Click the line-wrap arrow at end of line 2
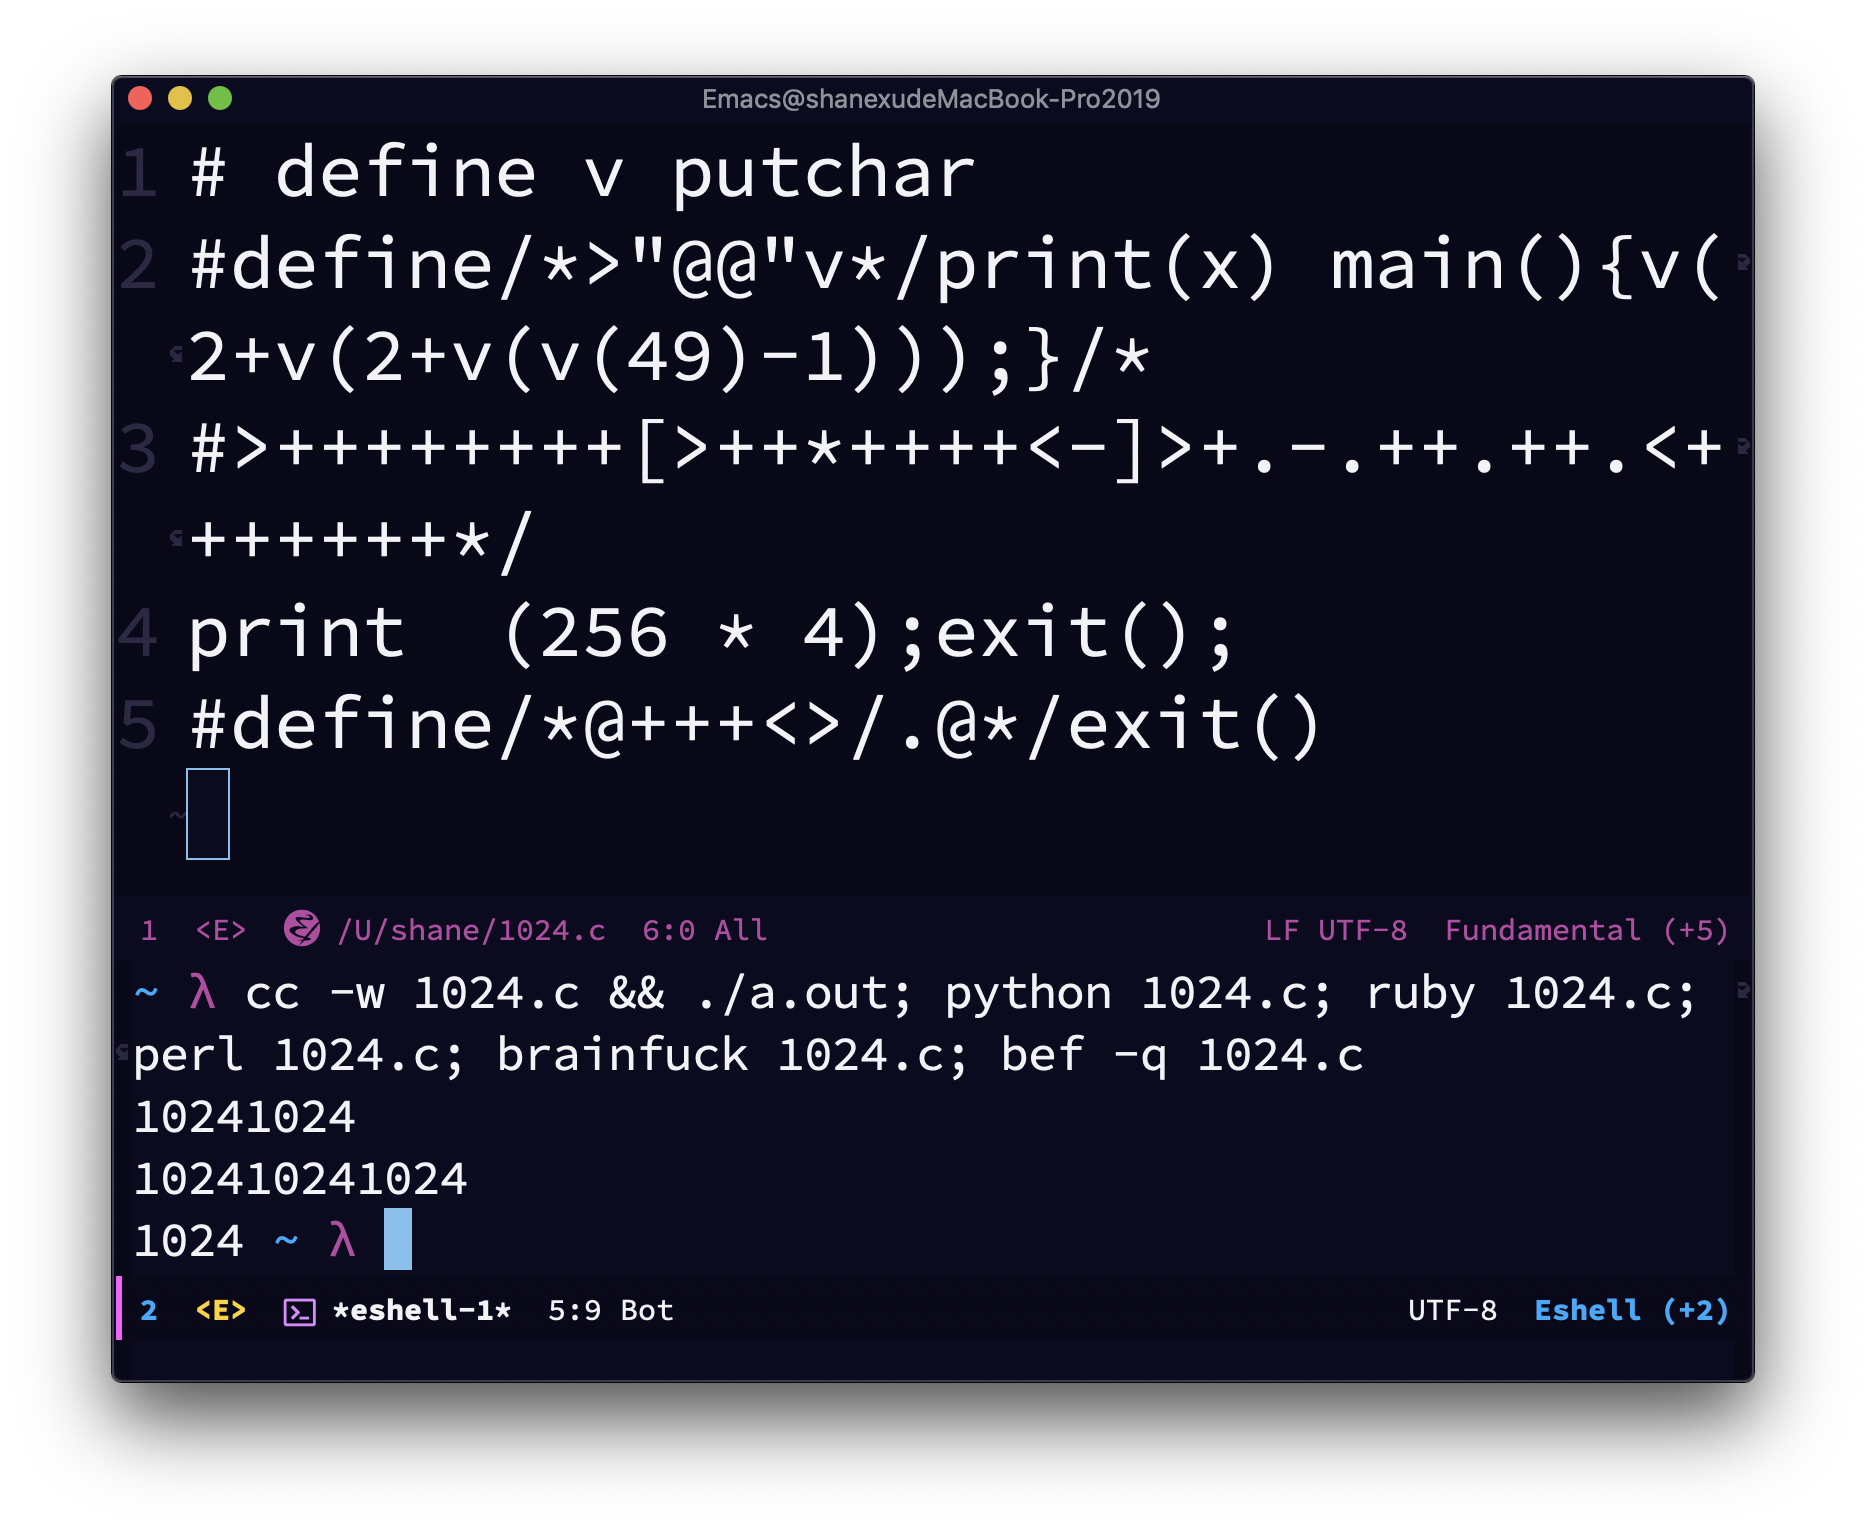Image resolution: width=1866 pixels, height=1530 pixels. pyautogui.click(x=1743, y=263)
